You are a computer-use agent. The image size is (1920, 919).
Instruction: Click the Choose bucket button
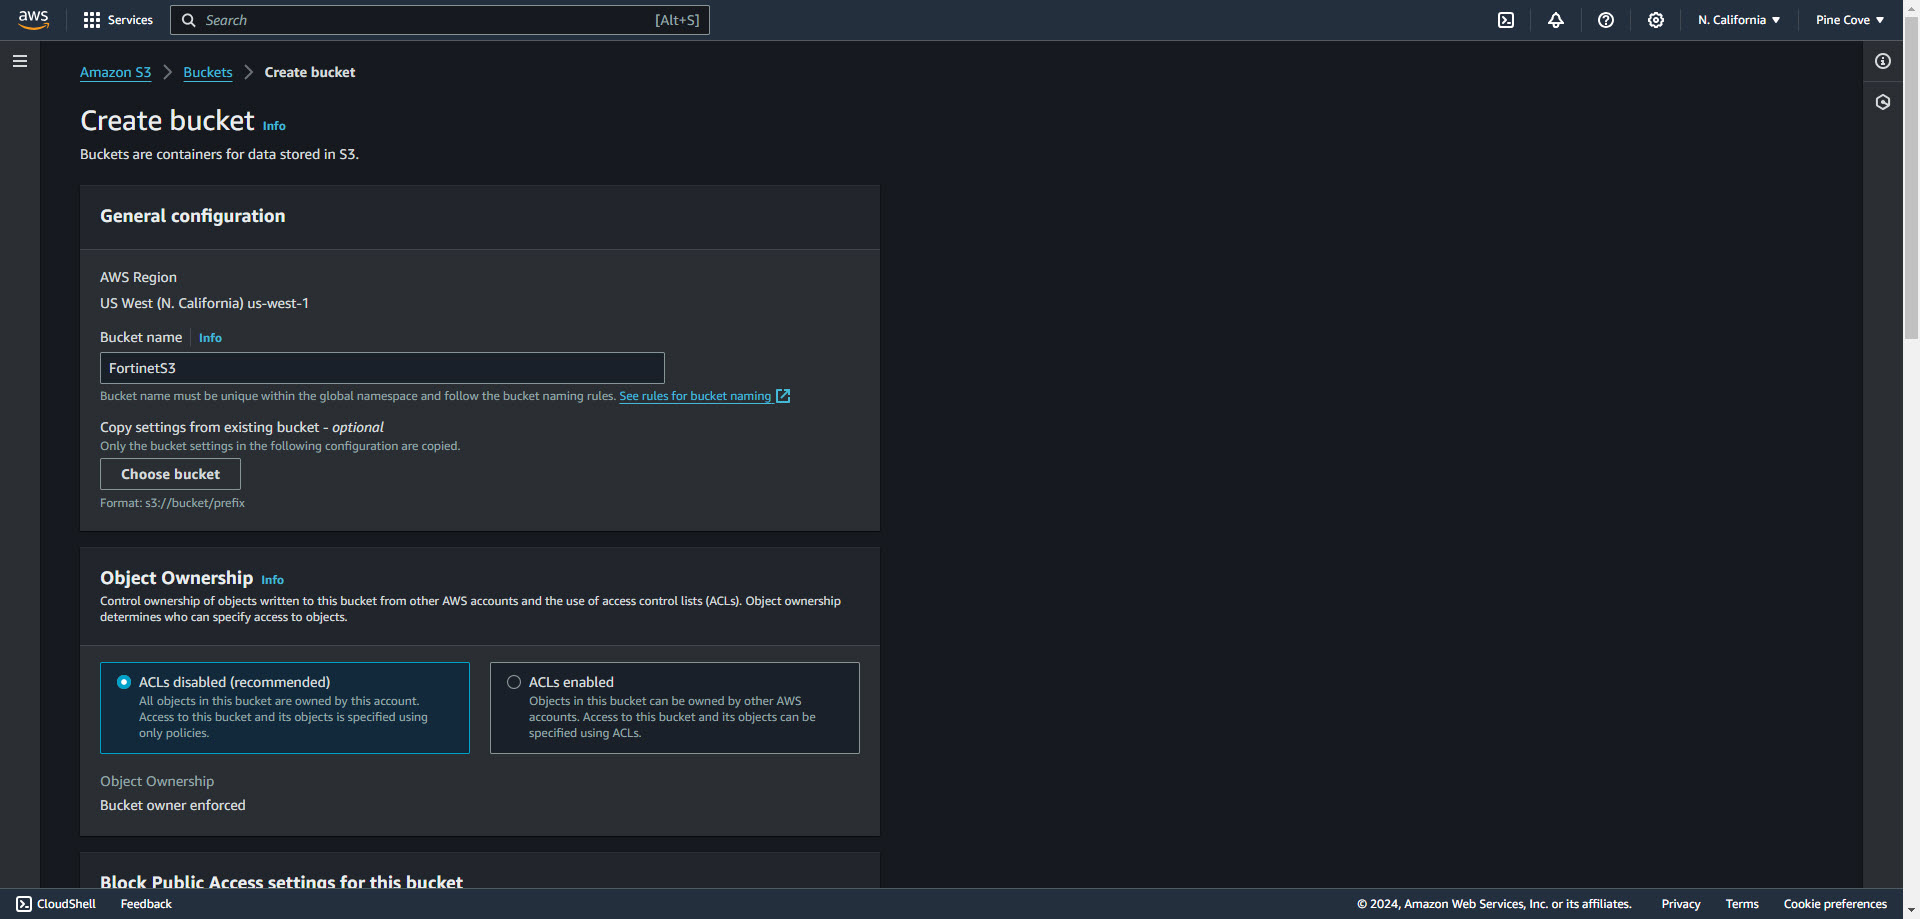[x=170, y=474]
